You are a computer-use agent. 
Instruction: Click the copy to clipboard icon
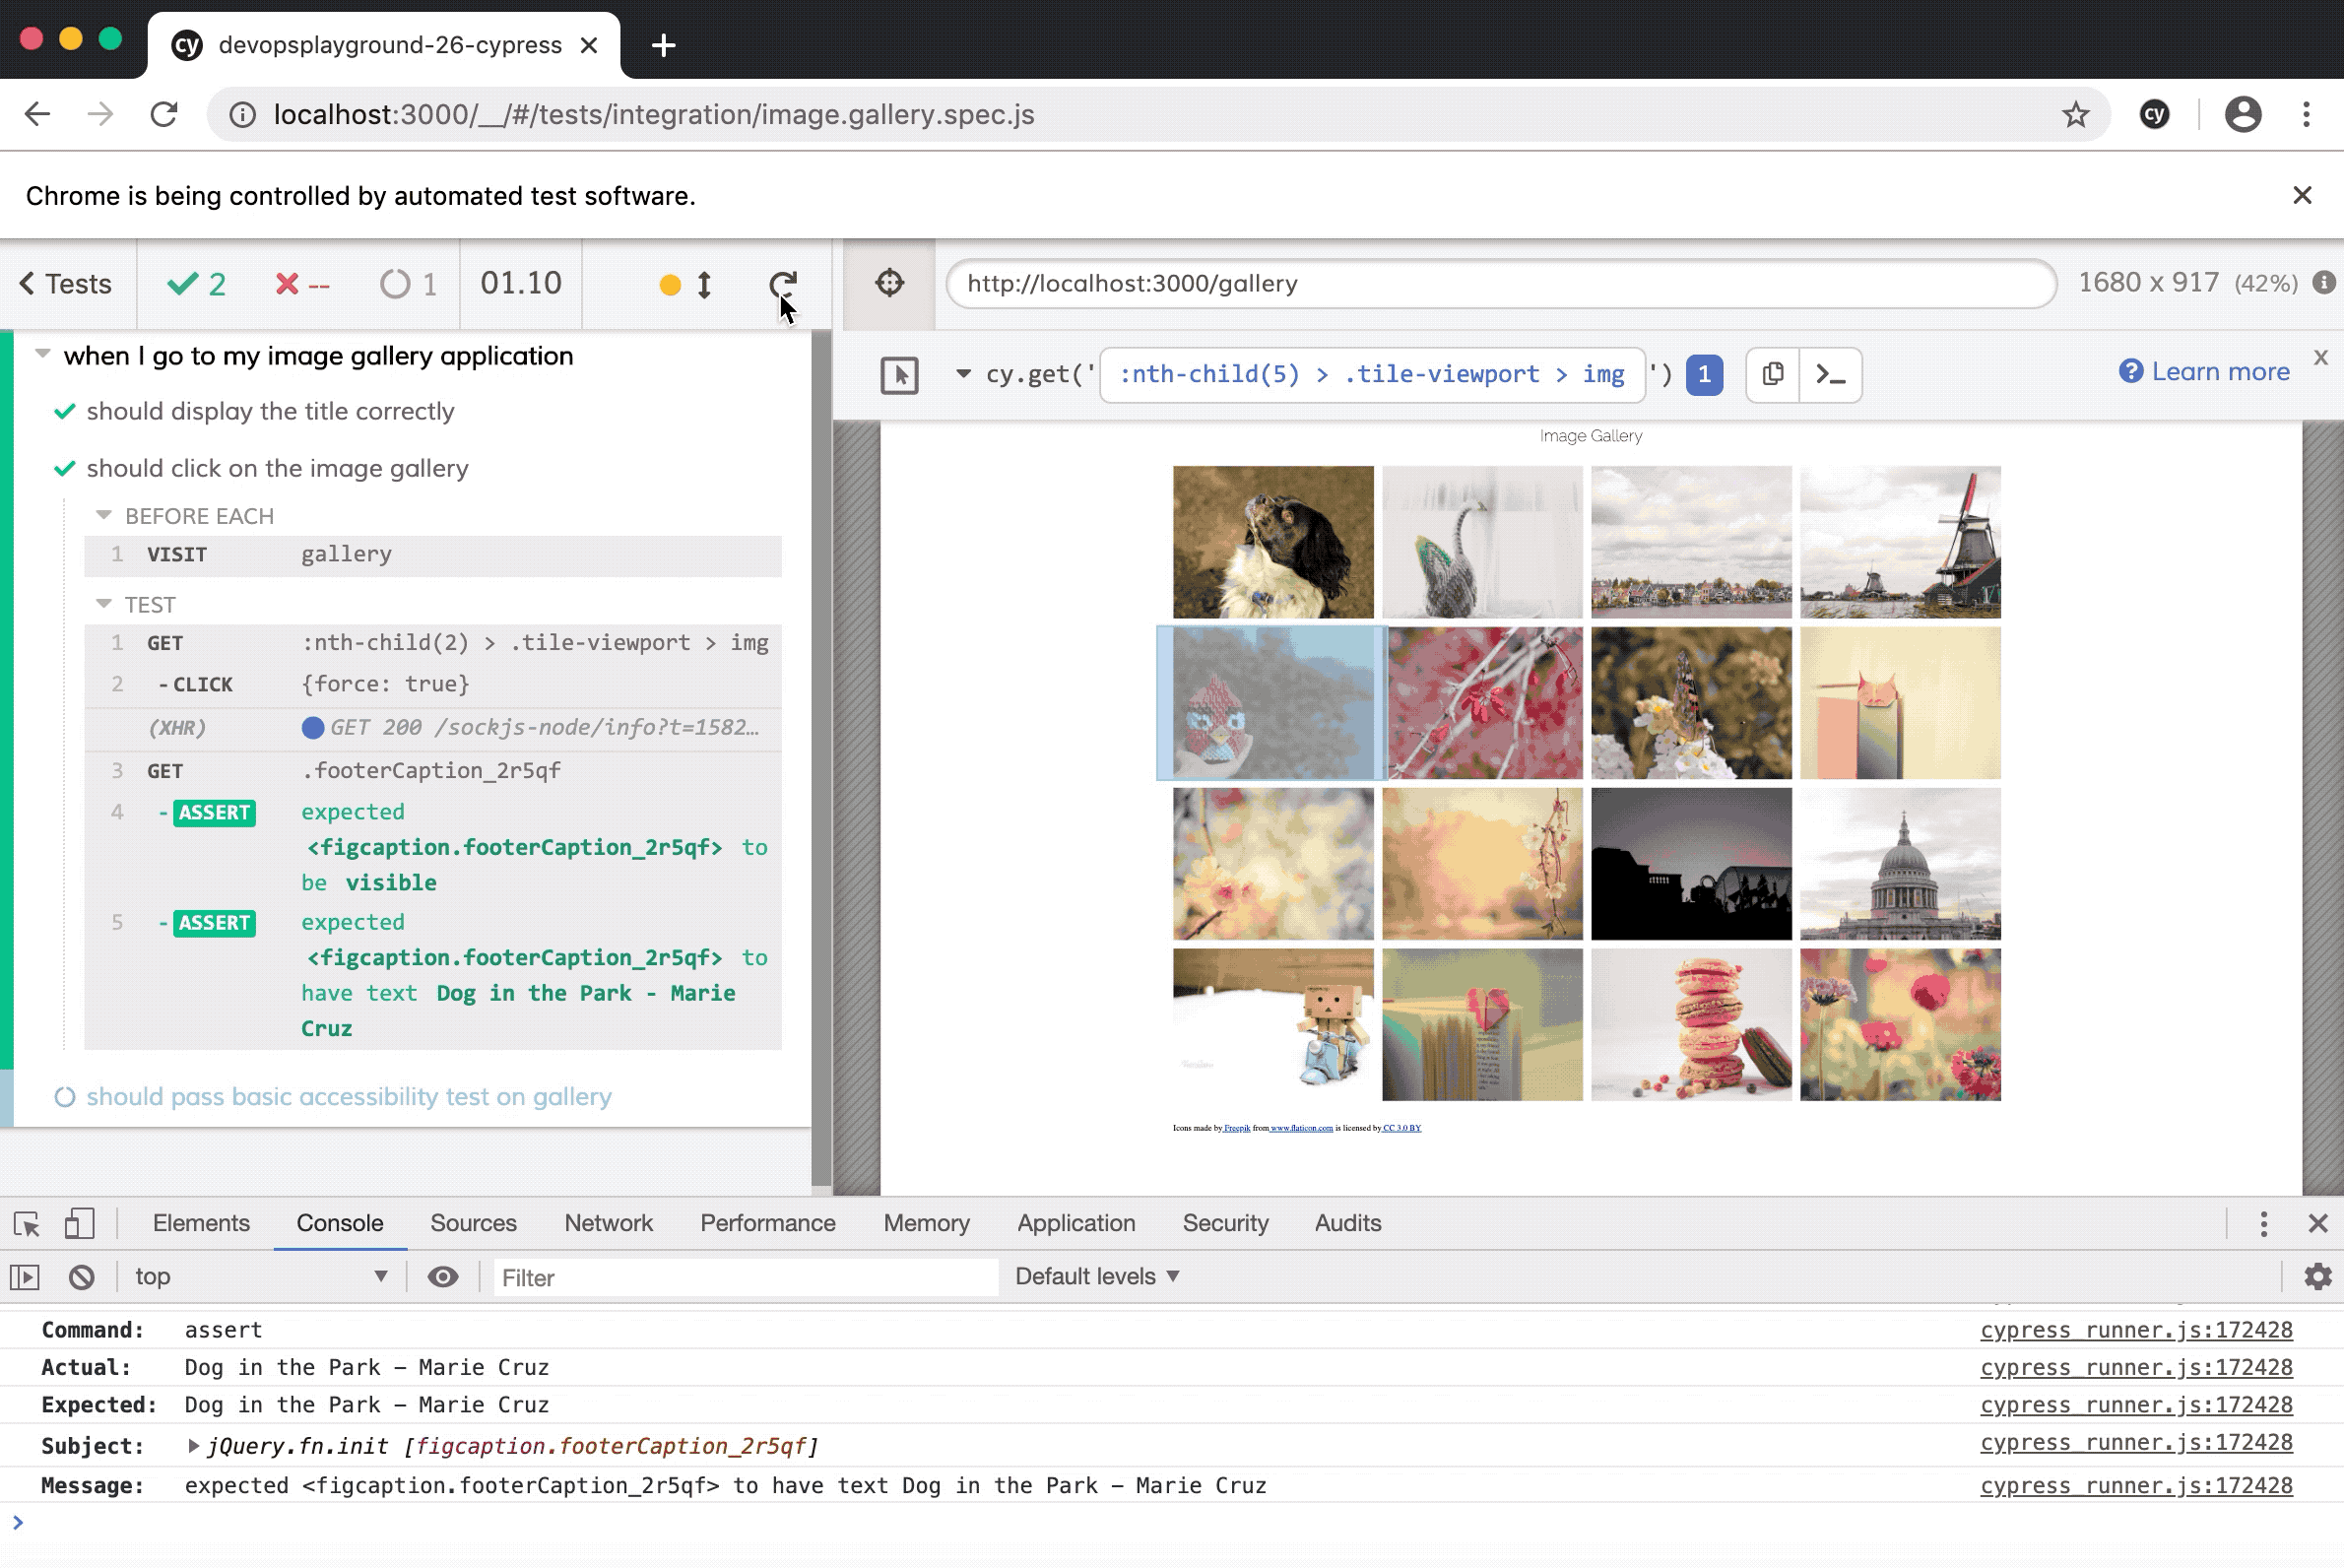[1774, 372]
